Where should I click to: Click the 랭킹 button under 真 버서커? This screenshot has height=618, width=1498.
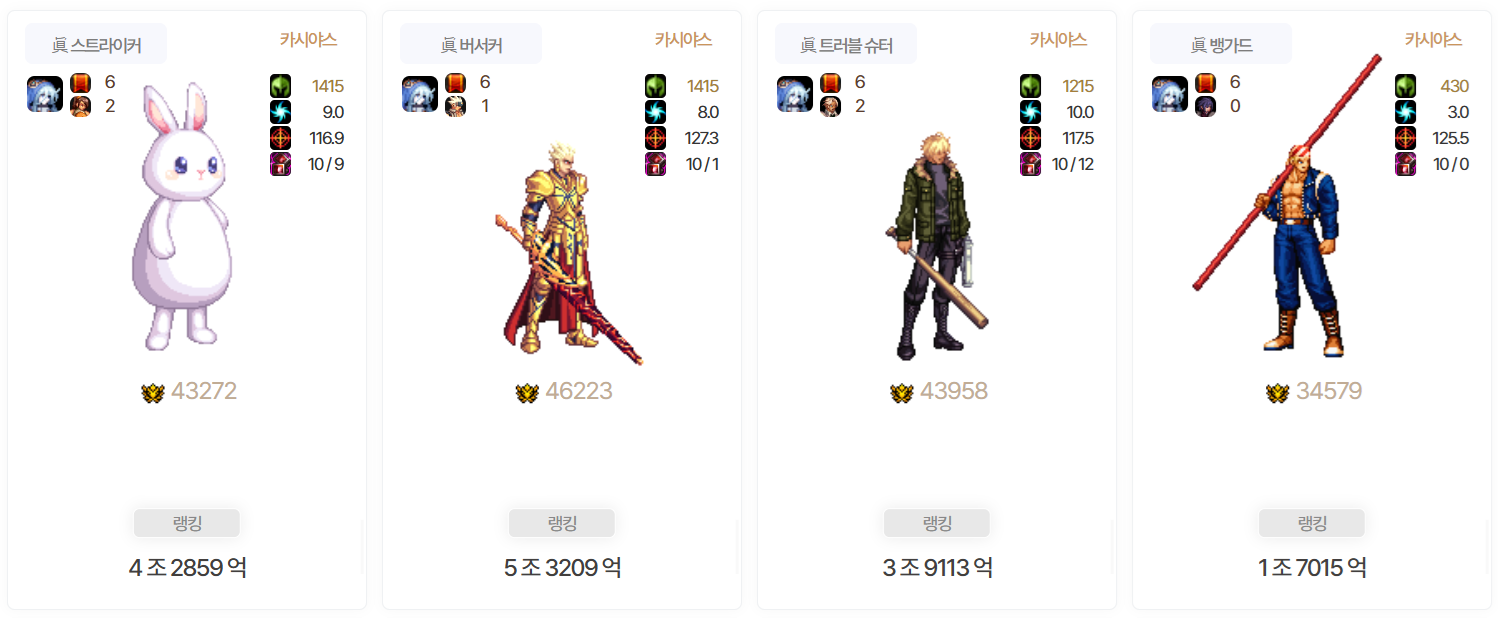point(562,524)
